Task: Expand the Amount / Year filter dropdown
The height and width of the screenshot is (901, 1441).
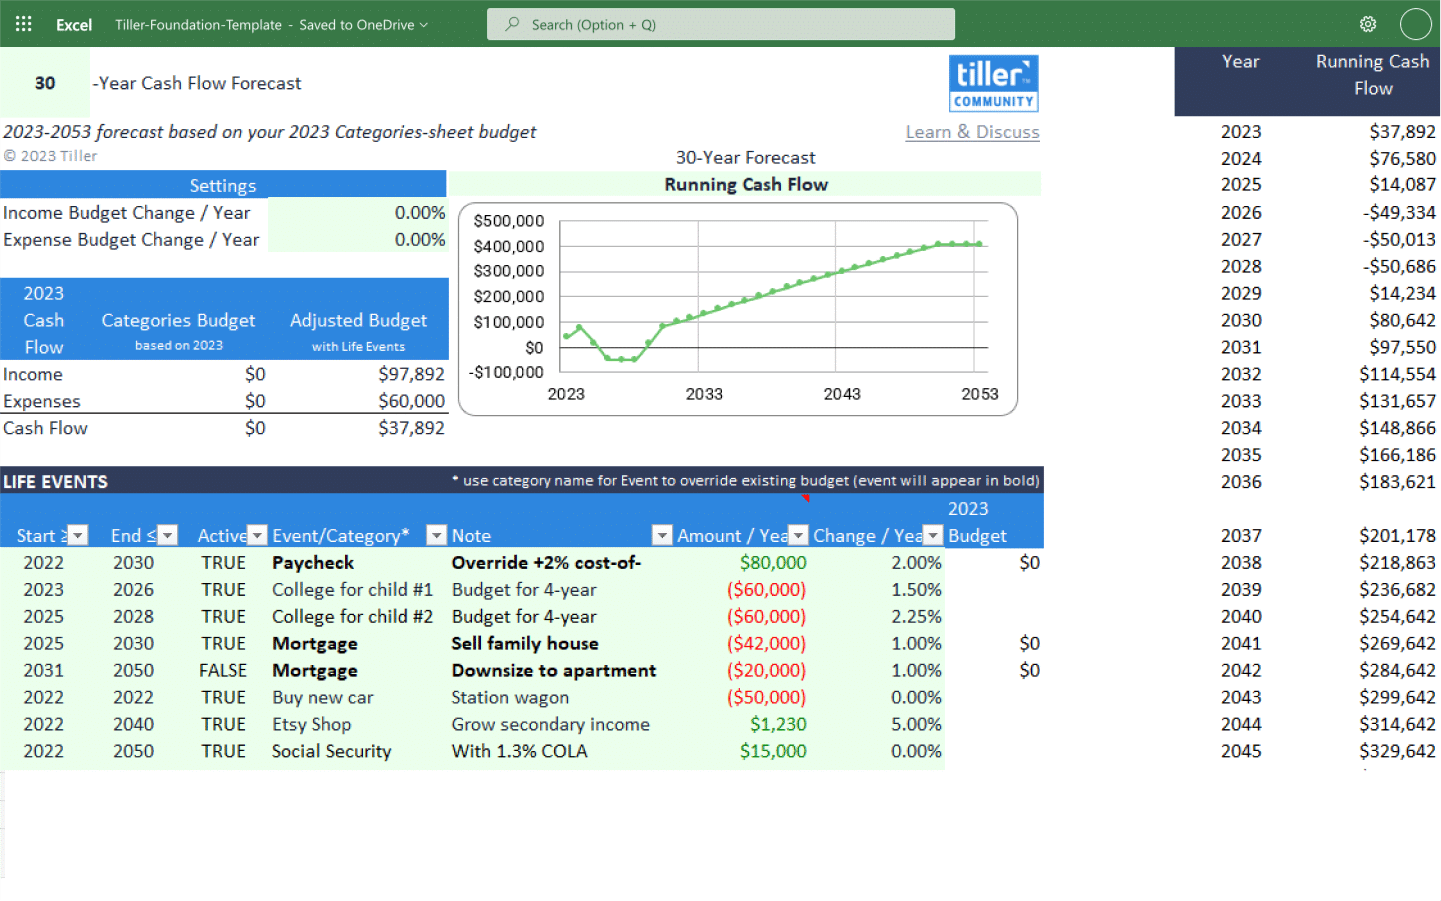Action: (798, 536)
